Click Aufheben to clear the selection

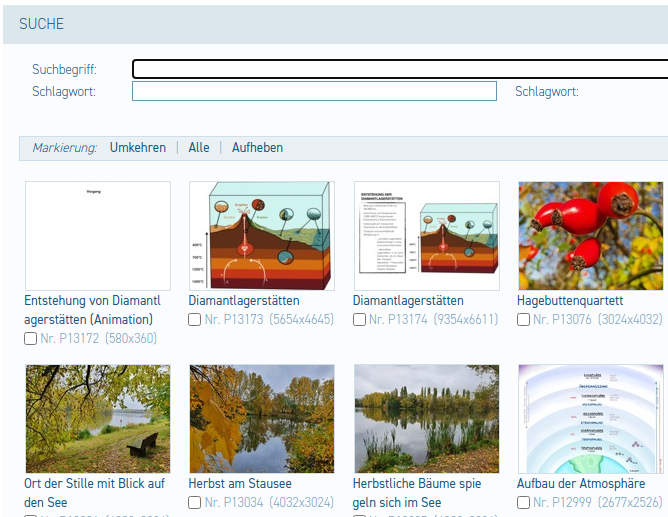click(257, 148)
